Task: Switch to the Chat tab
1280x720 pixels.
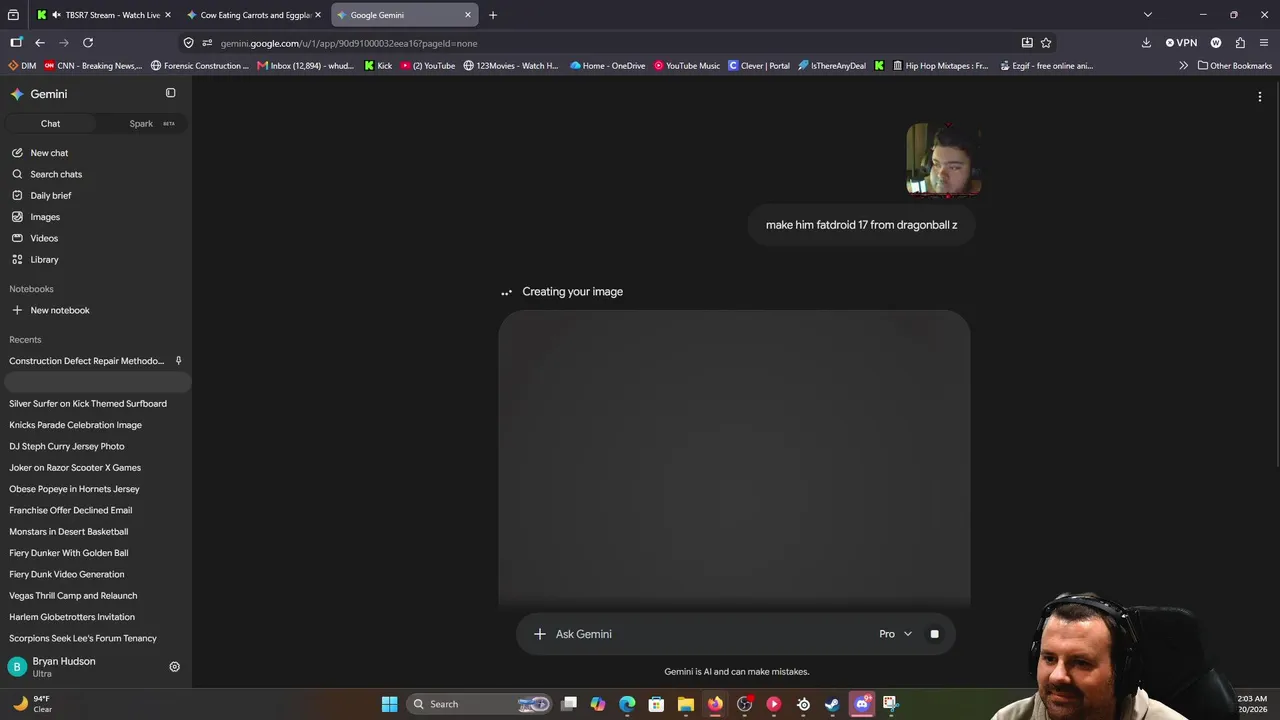Action: pyautogui.click(x=50, y=124)
